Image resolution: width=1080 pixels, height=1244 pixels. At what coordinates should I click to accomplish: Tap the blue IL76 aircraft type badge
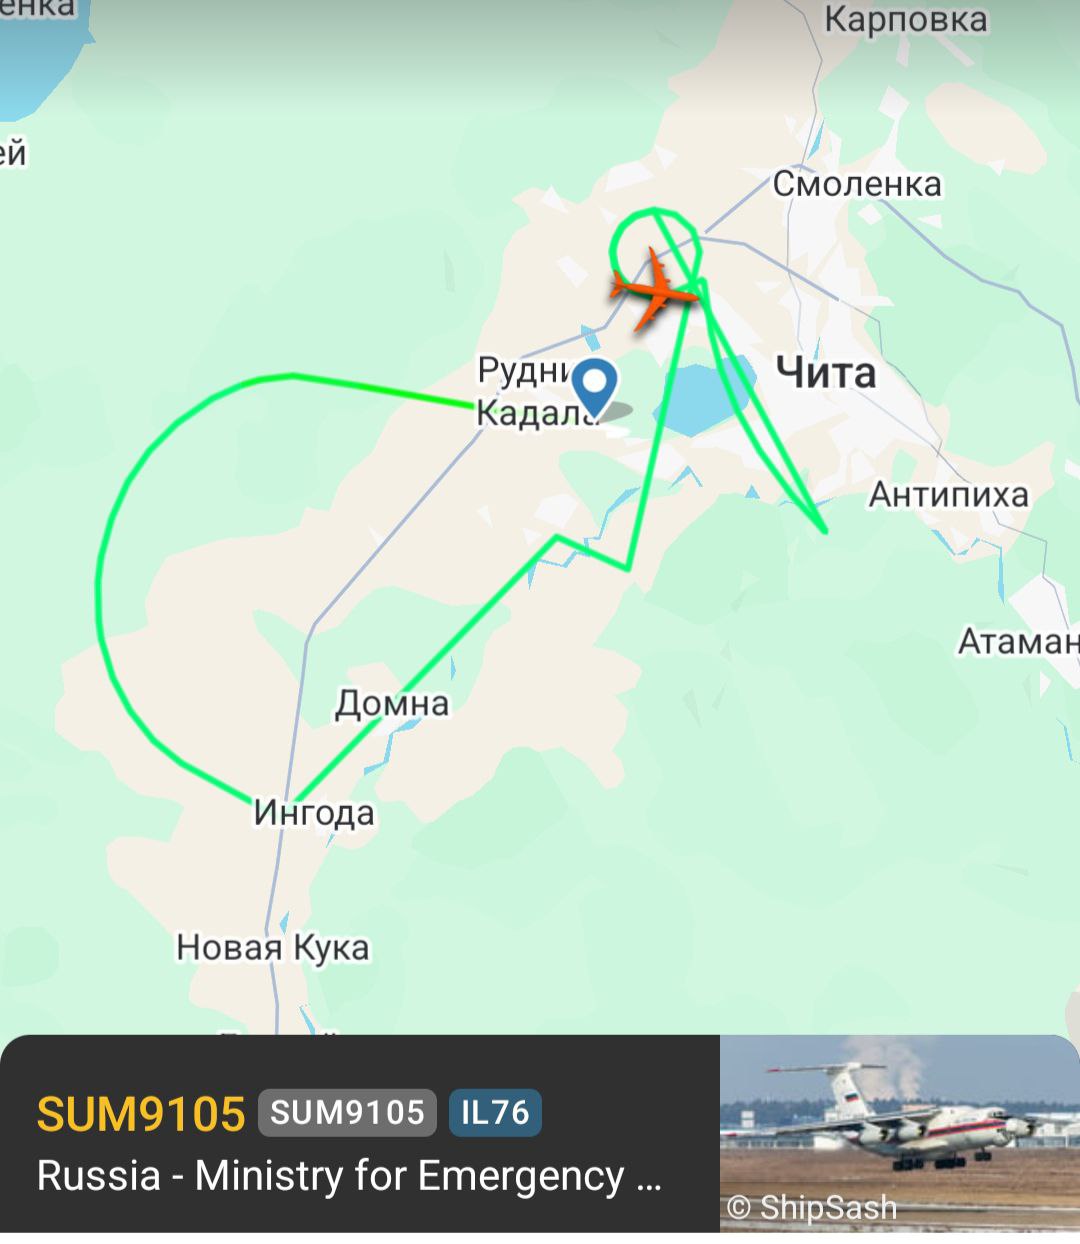point(495,1113)
